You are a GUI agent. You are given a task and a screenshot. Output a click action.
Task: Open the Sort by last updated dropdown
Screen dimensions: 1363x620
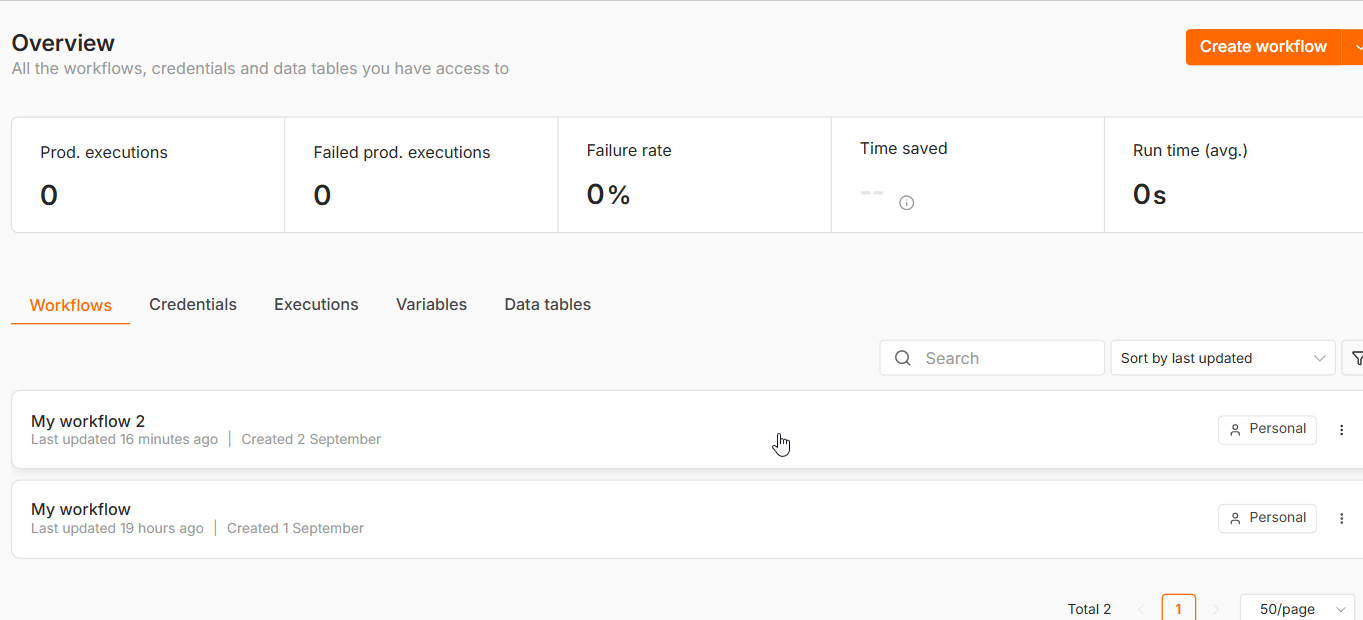click(x=1223, y=358)
